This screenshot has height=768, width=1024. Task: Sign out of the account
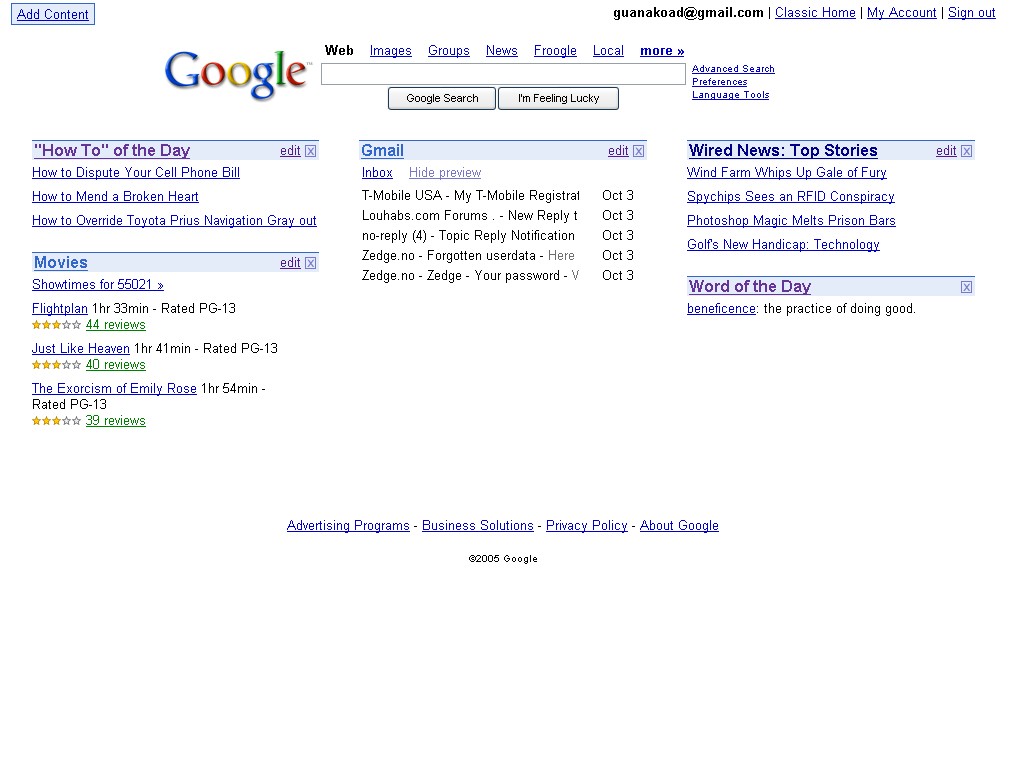tap(971, 13)
